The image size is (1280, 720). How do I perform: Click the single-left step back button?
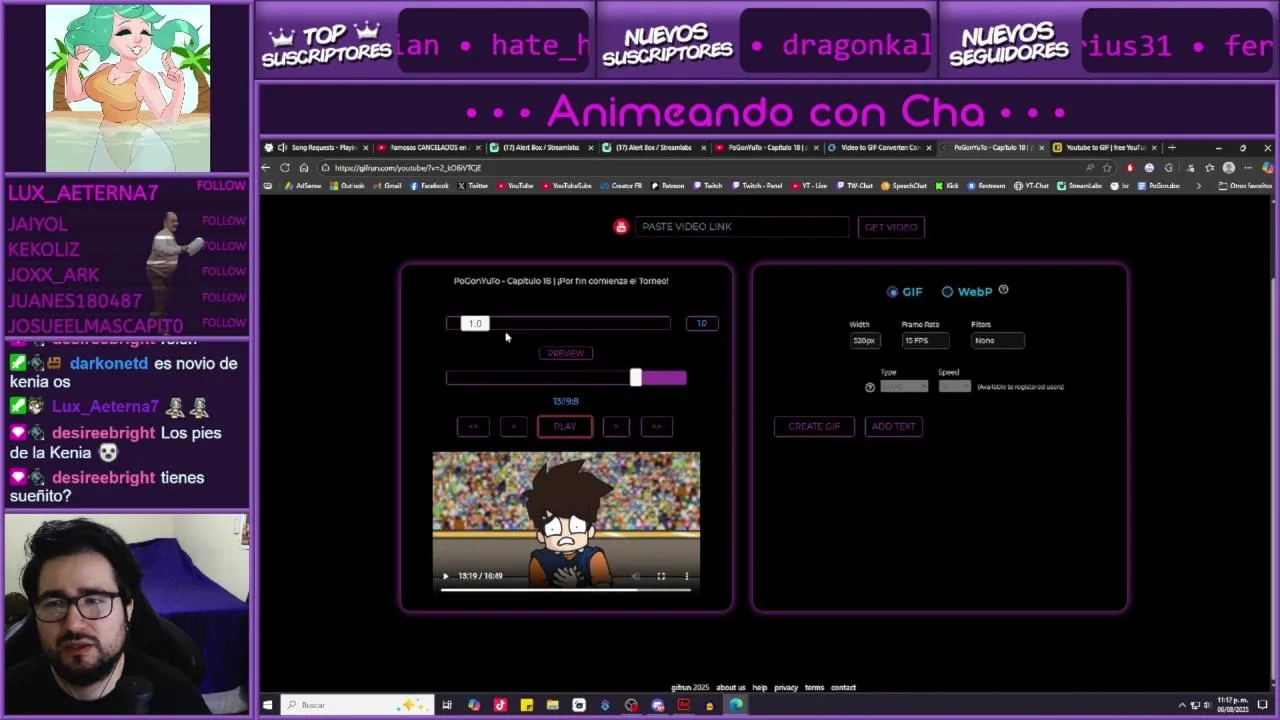[513, 426]
